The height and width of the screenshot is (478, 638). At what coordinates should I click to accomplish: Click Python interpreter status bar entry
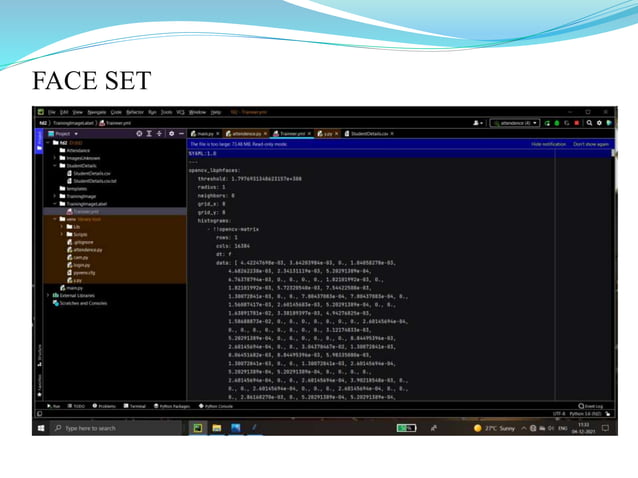[x=585, y=414]
